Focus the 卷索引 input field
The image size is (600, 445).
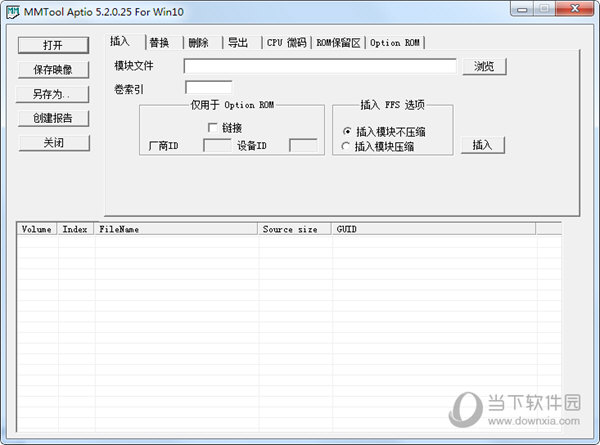pos(209,87)
